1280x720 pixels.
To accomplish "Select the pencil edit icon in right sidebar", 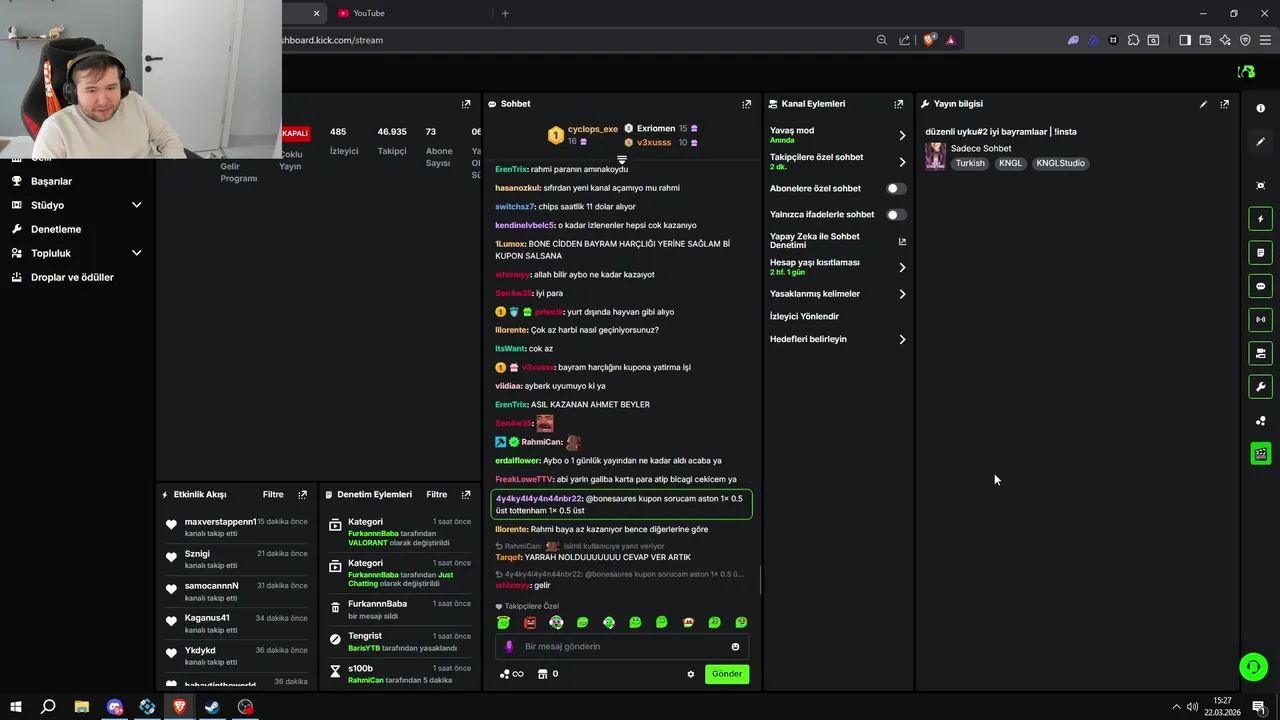I will tap(1260, 142).
